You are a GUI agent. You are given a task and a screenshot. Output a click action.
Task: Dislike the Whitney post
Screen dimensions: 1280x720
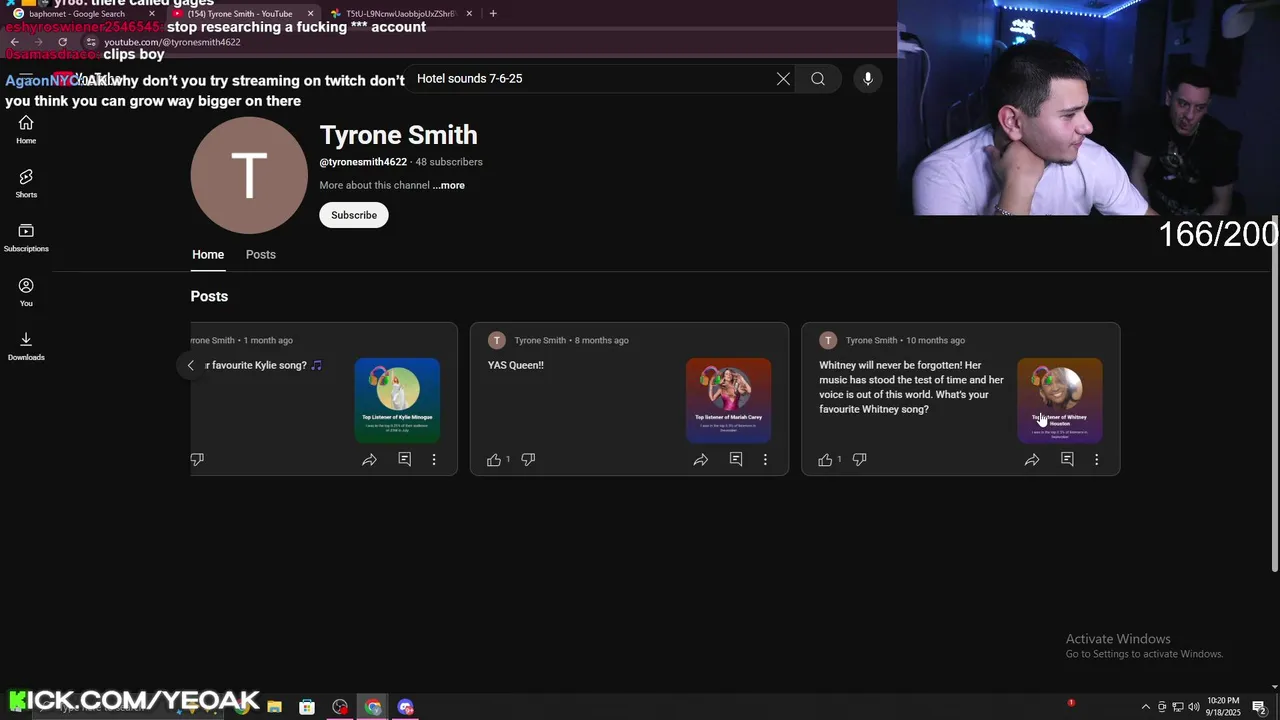pos(859,459)
